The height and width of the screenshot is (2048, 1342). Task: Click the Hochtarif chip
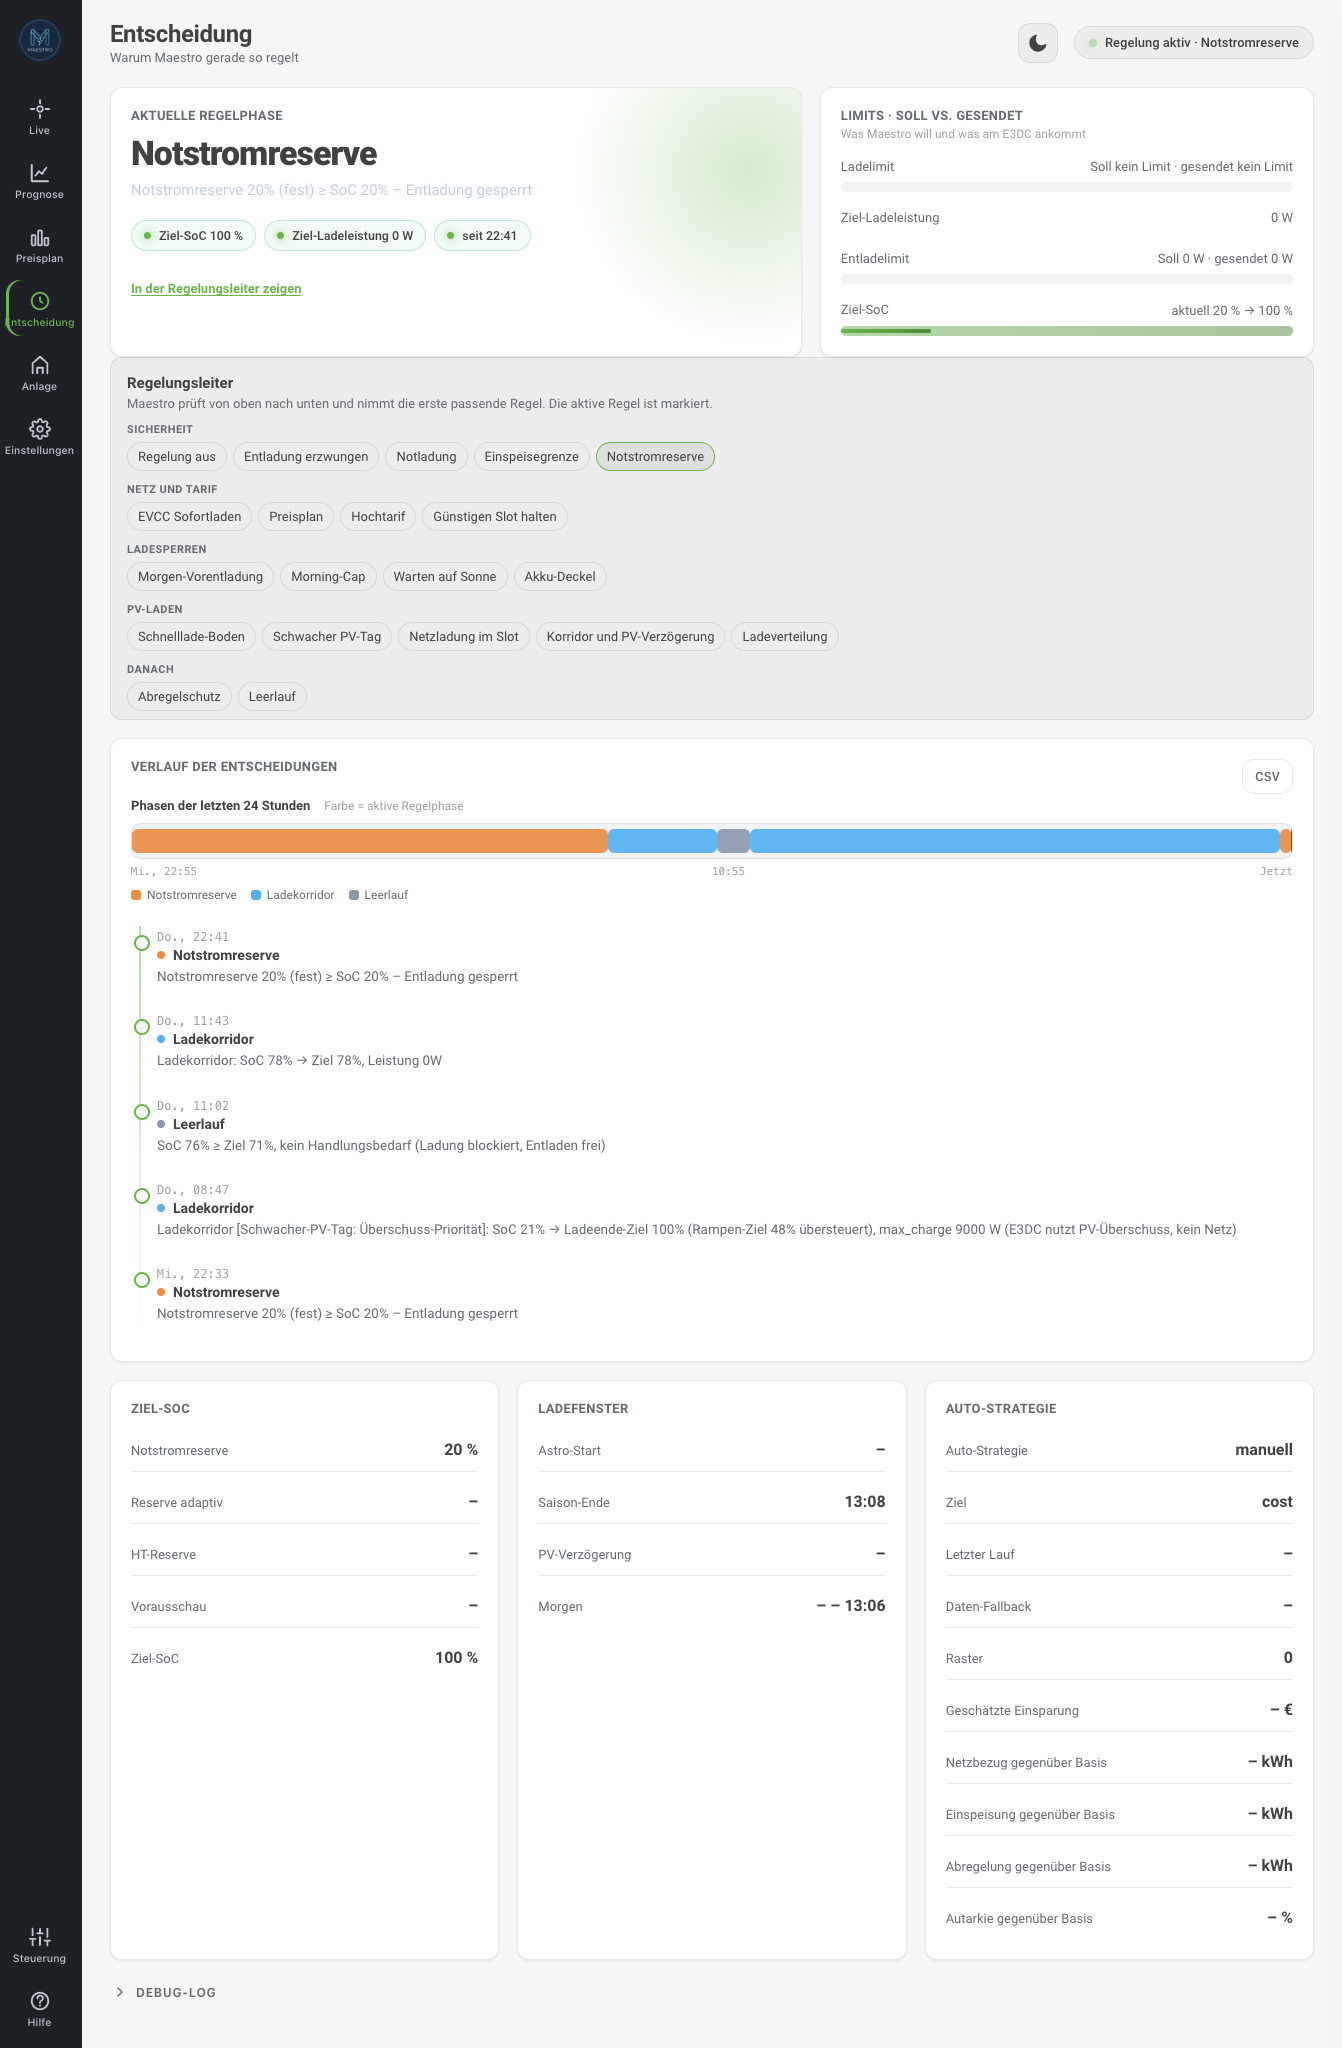(x=378, y=517)
